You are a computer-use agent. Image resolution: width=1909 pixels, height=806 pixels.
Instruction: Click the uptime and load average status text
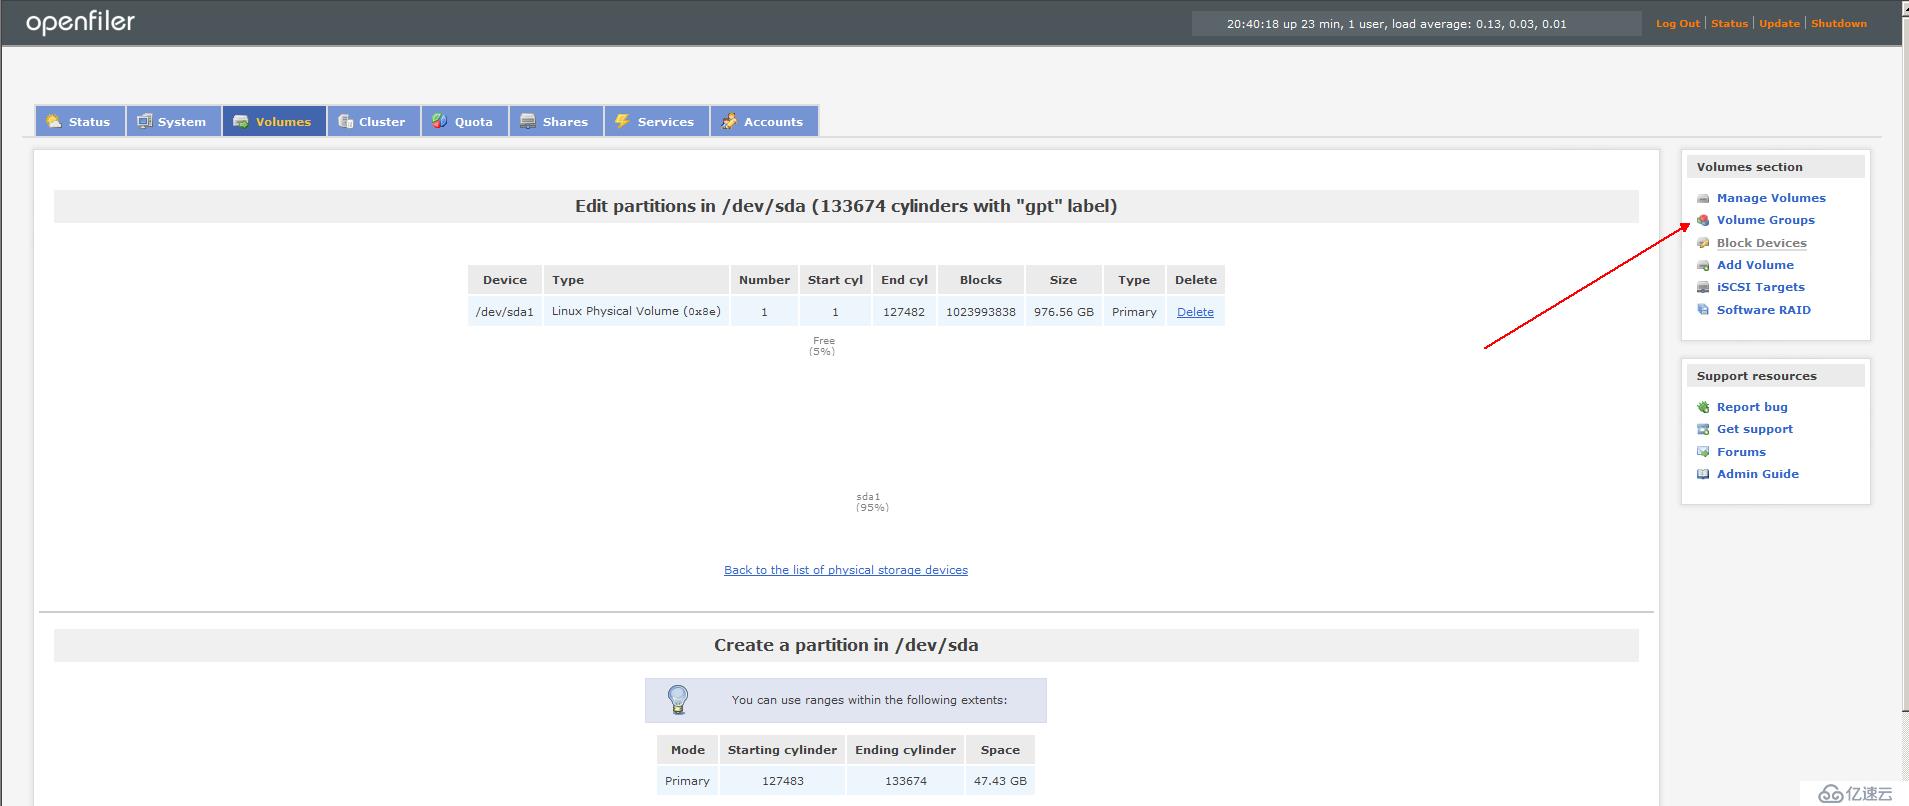tap(1396, 24)
